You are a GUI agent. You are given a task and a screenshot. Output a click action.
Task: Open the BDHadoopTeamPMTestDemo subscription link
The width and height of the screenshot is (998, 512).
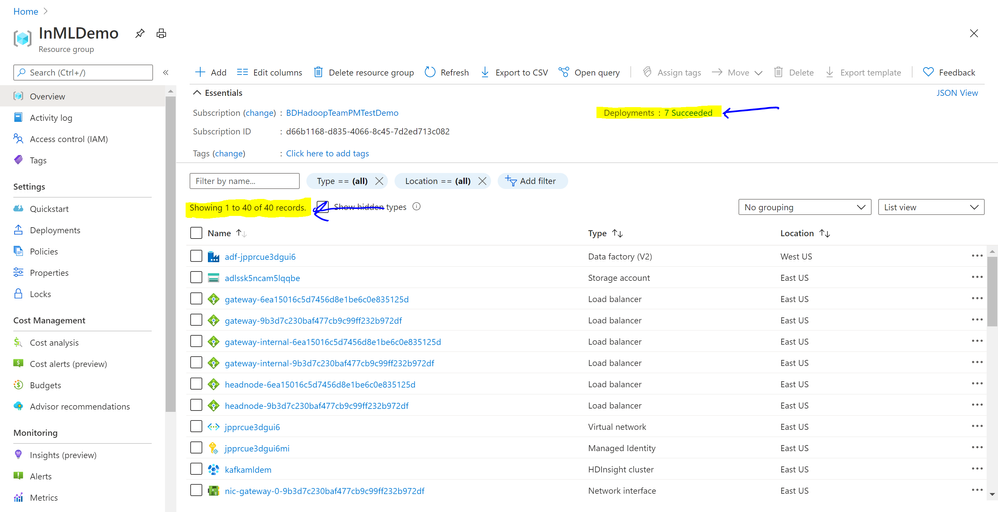coord(342,113)
